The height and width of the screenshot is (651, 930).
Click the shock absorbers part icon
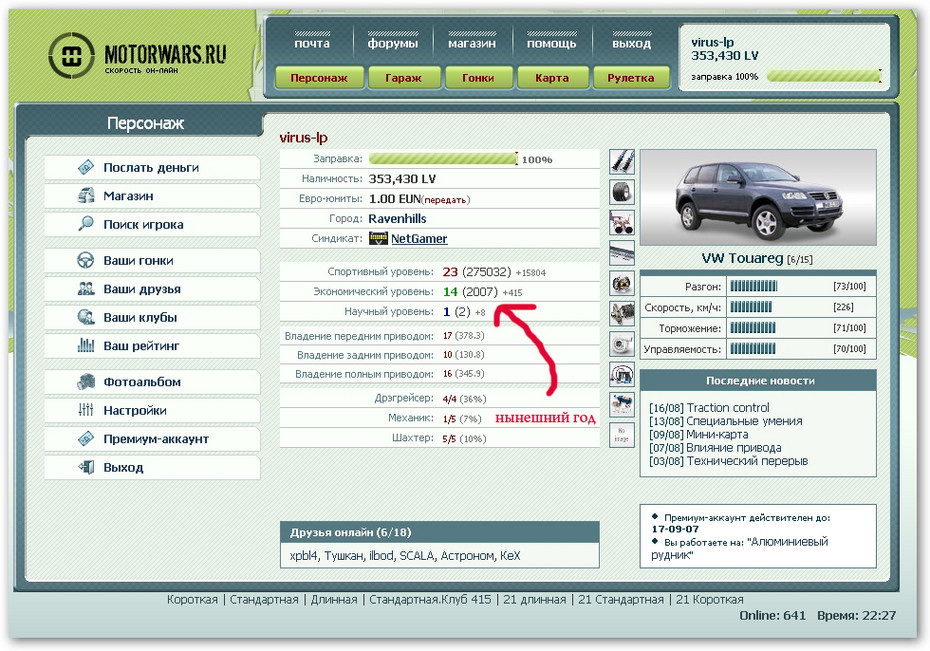622,161
